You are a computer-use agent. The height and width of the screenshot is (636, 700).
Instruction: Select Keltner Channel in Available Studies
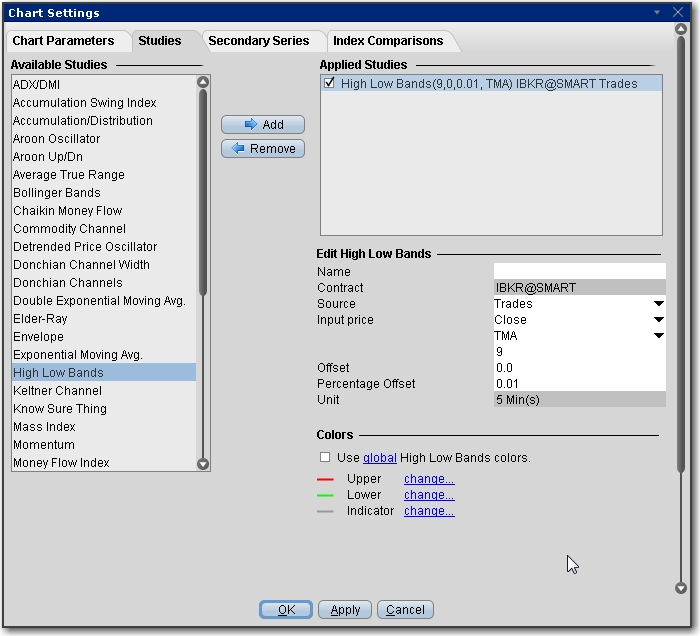(x=58, y=391)
